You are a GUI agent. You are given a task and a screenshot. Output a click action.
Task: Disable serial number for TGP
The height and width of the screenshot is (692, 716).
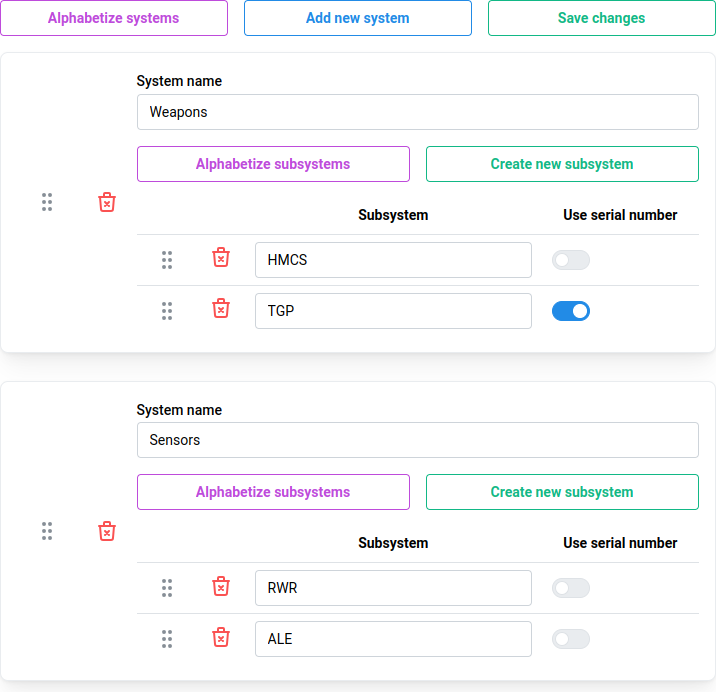tap(570, 311)
